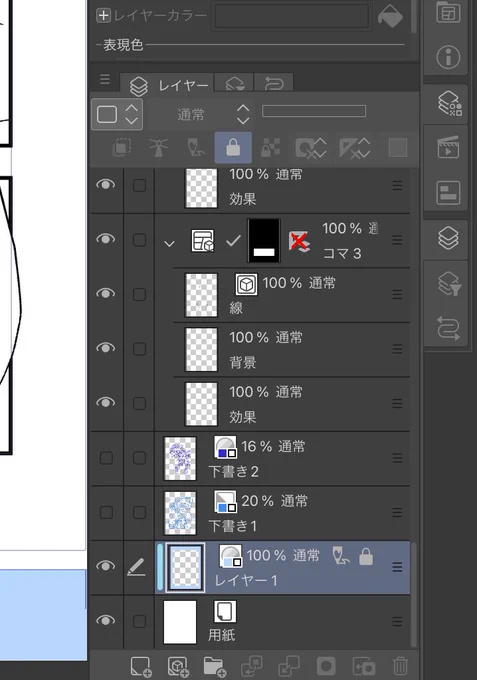477x680 pixels.
Task: Enable clip to layer below icon
Action: [x=122, y=147]
